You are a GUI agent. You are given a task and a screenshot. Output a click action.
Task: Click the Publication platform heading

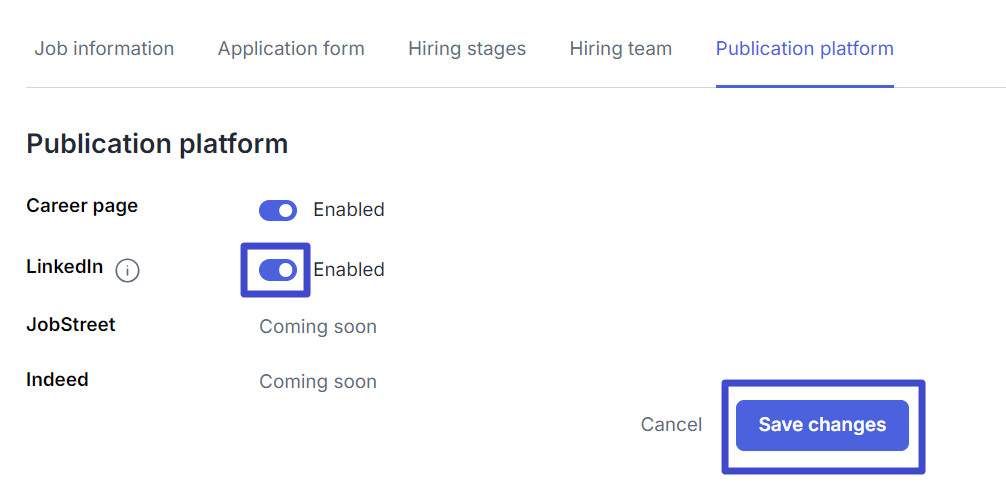pyautogui.click(x=157, y=144)
